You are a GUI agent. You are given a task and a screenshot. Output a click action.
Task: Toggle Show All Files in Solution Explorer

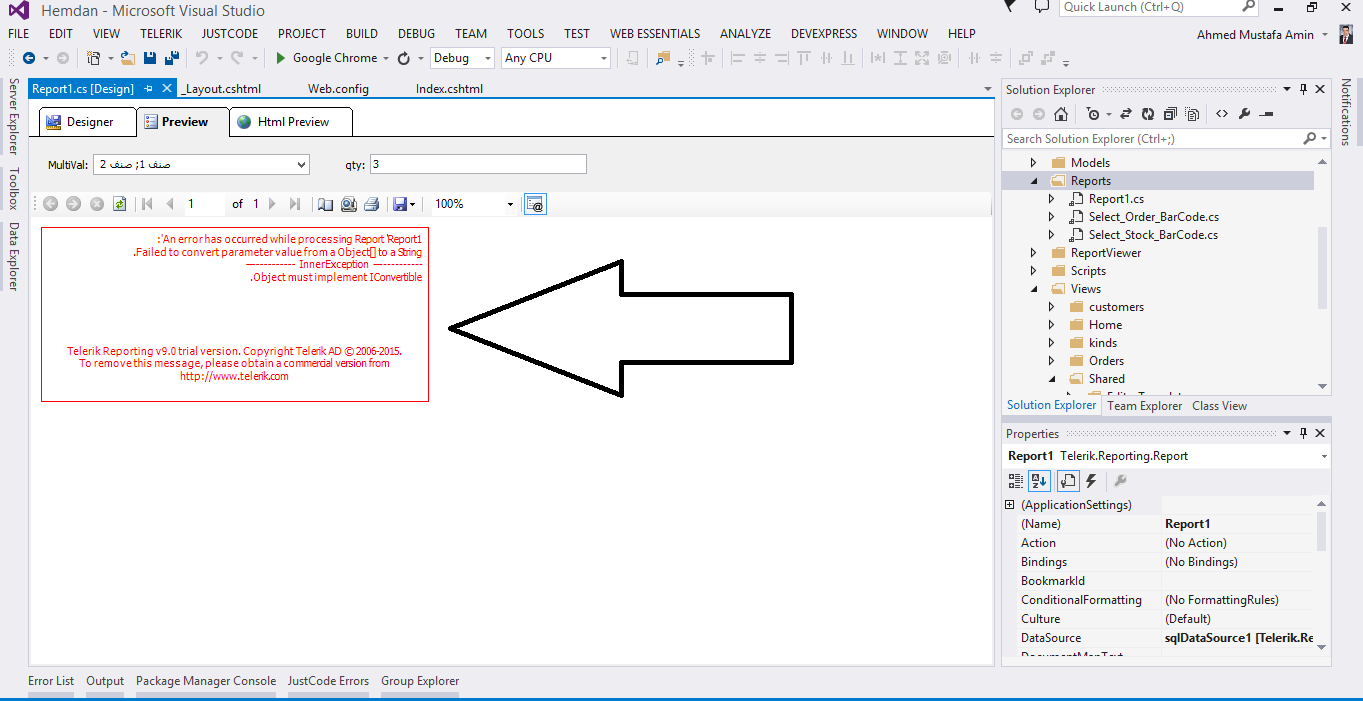(1190, 114)
